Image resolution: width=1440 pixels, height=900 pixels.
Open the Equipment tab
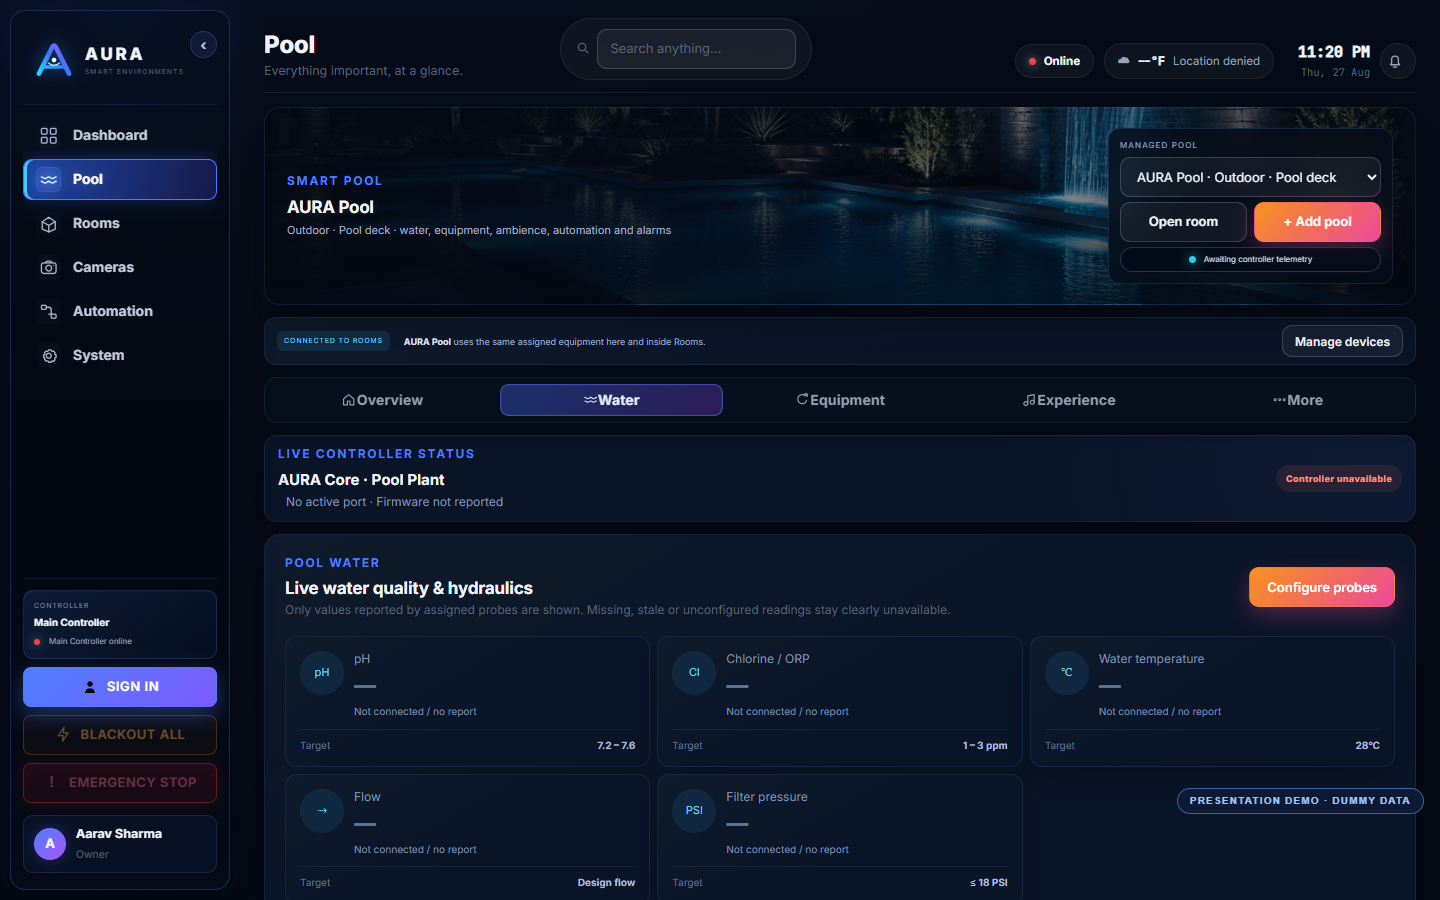(840, 400)
